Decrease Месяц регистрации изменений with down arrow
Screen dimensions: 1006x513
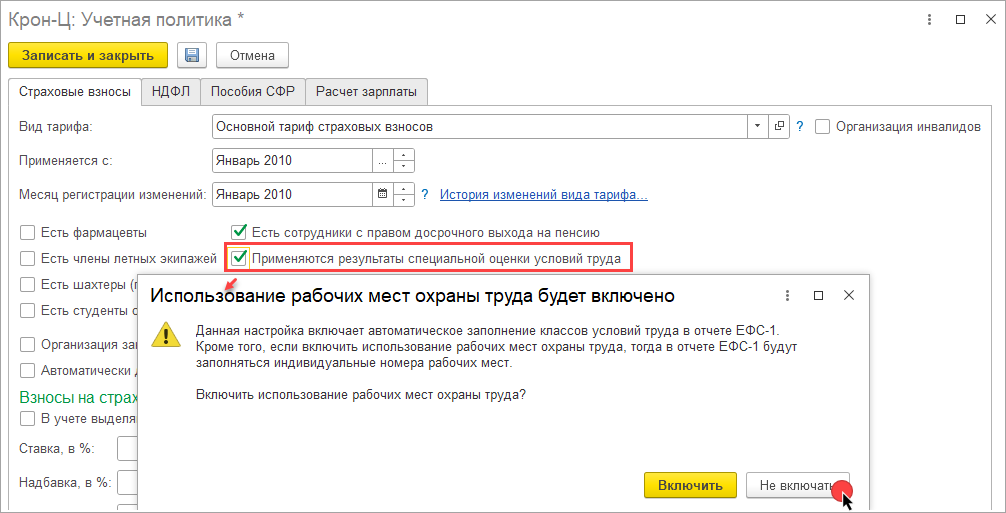coord(404,200)
